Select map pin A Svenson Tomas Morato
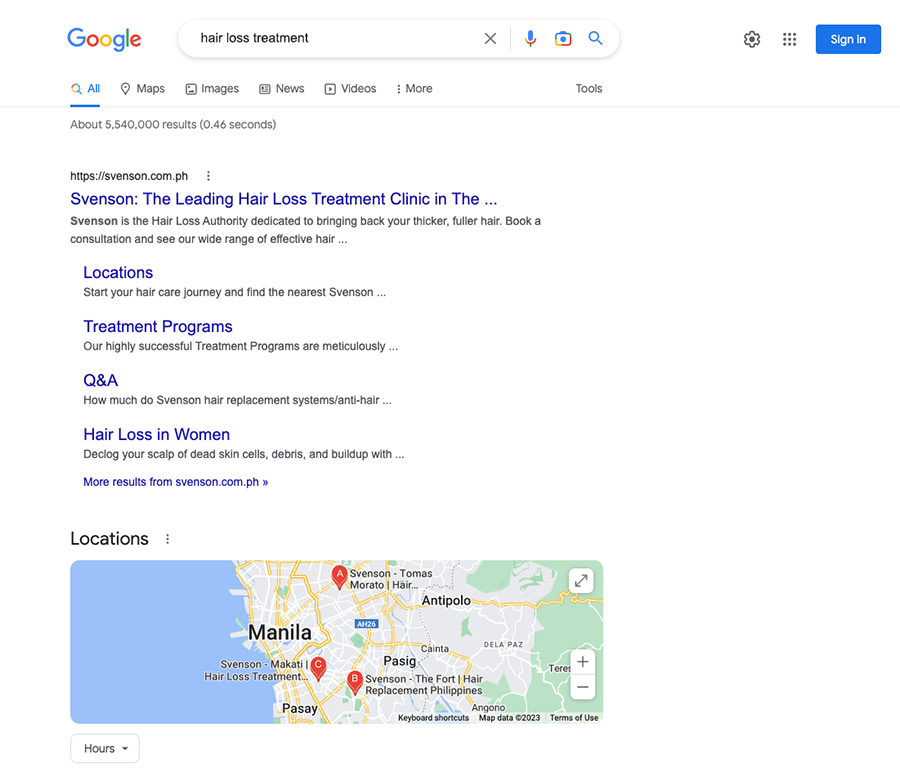 tap(340, 577)
